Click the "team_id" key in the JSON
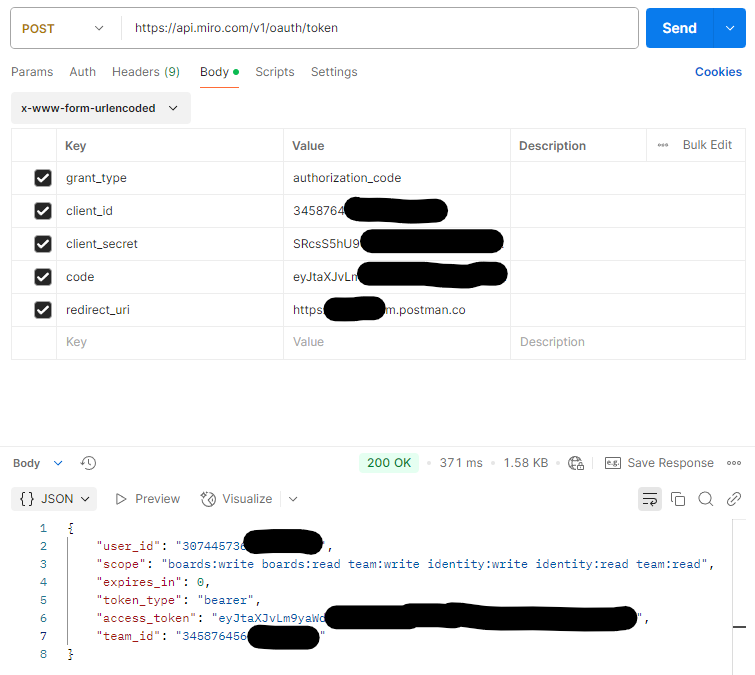Viewport: 755px width, 675px height. pos(128,636)
